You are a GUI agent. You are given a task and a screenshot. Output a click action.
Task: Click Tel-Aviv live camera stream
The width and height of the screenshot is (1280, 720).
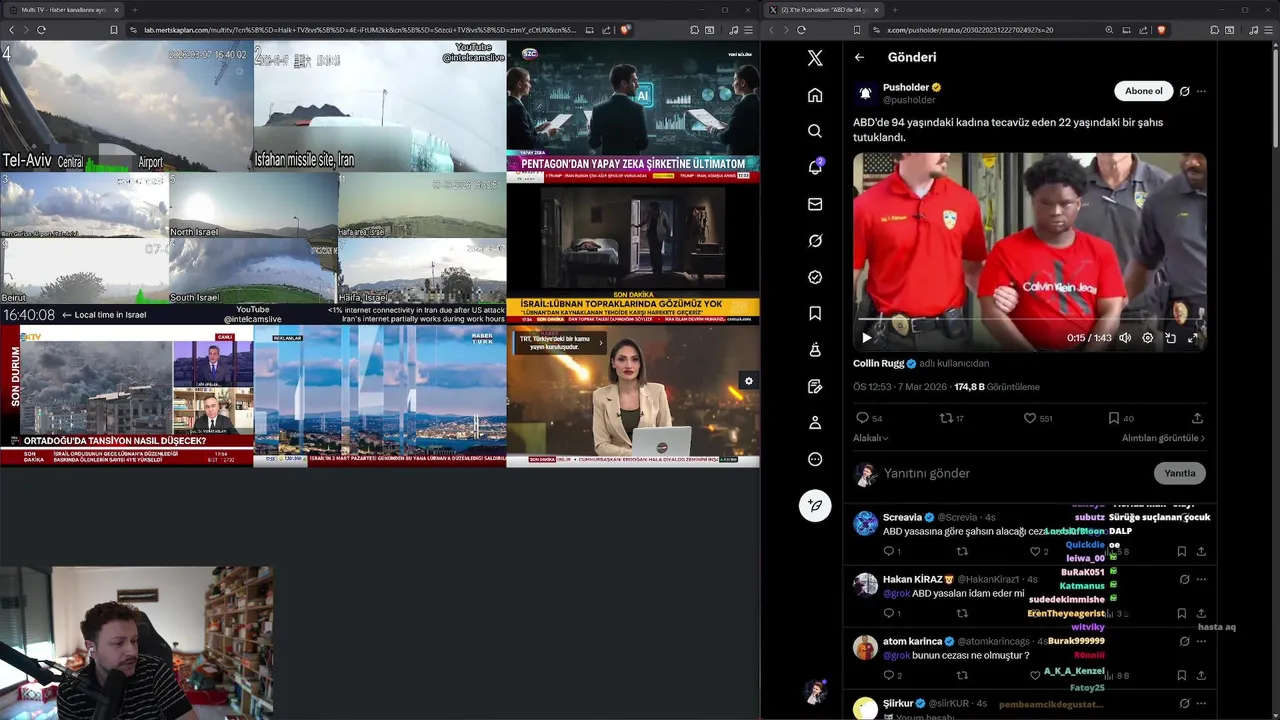point(127,106)
